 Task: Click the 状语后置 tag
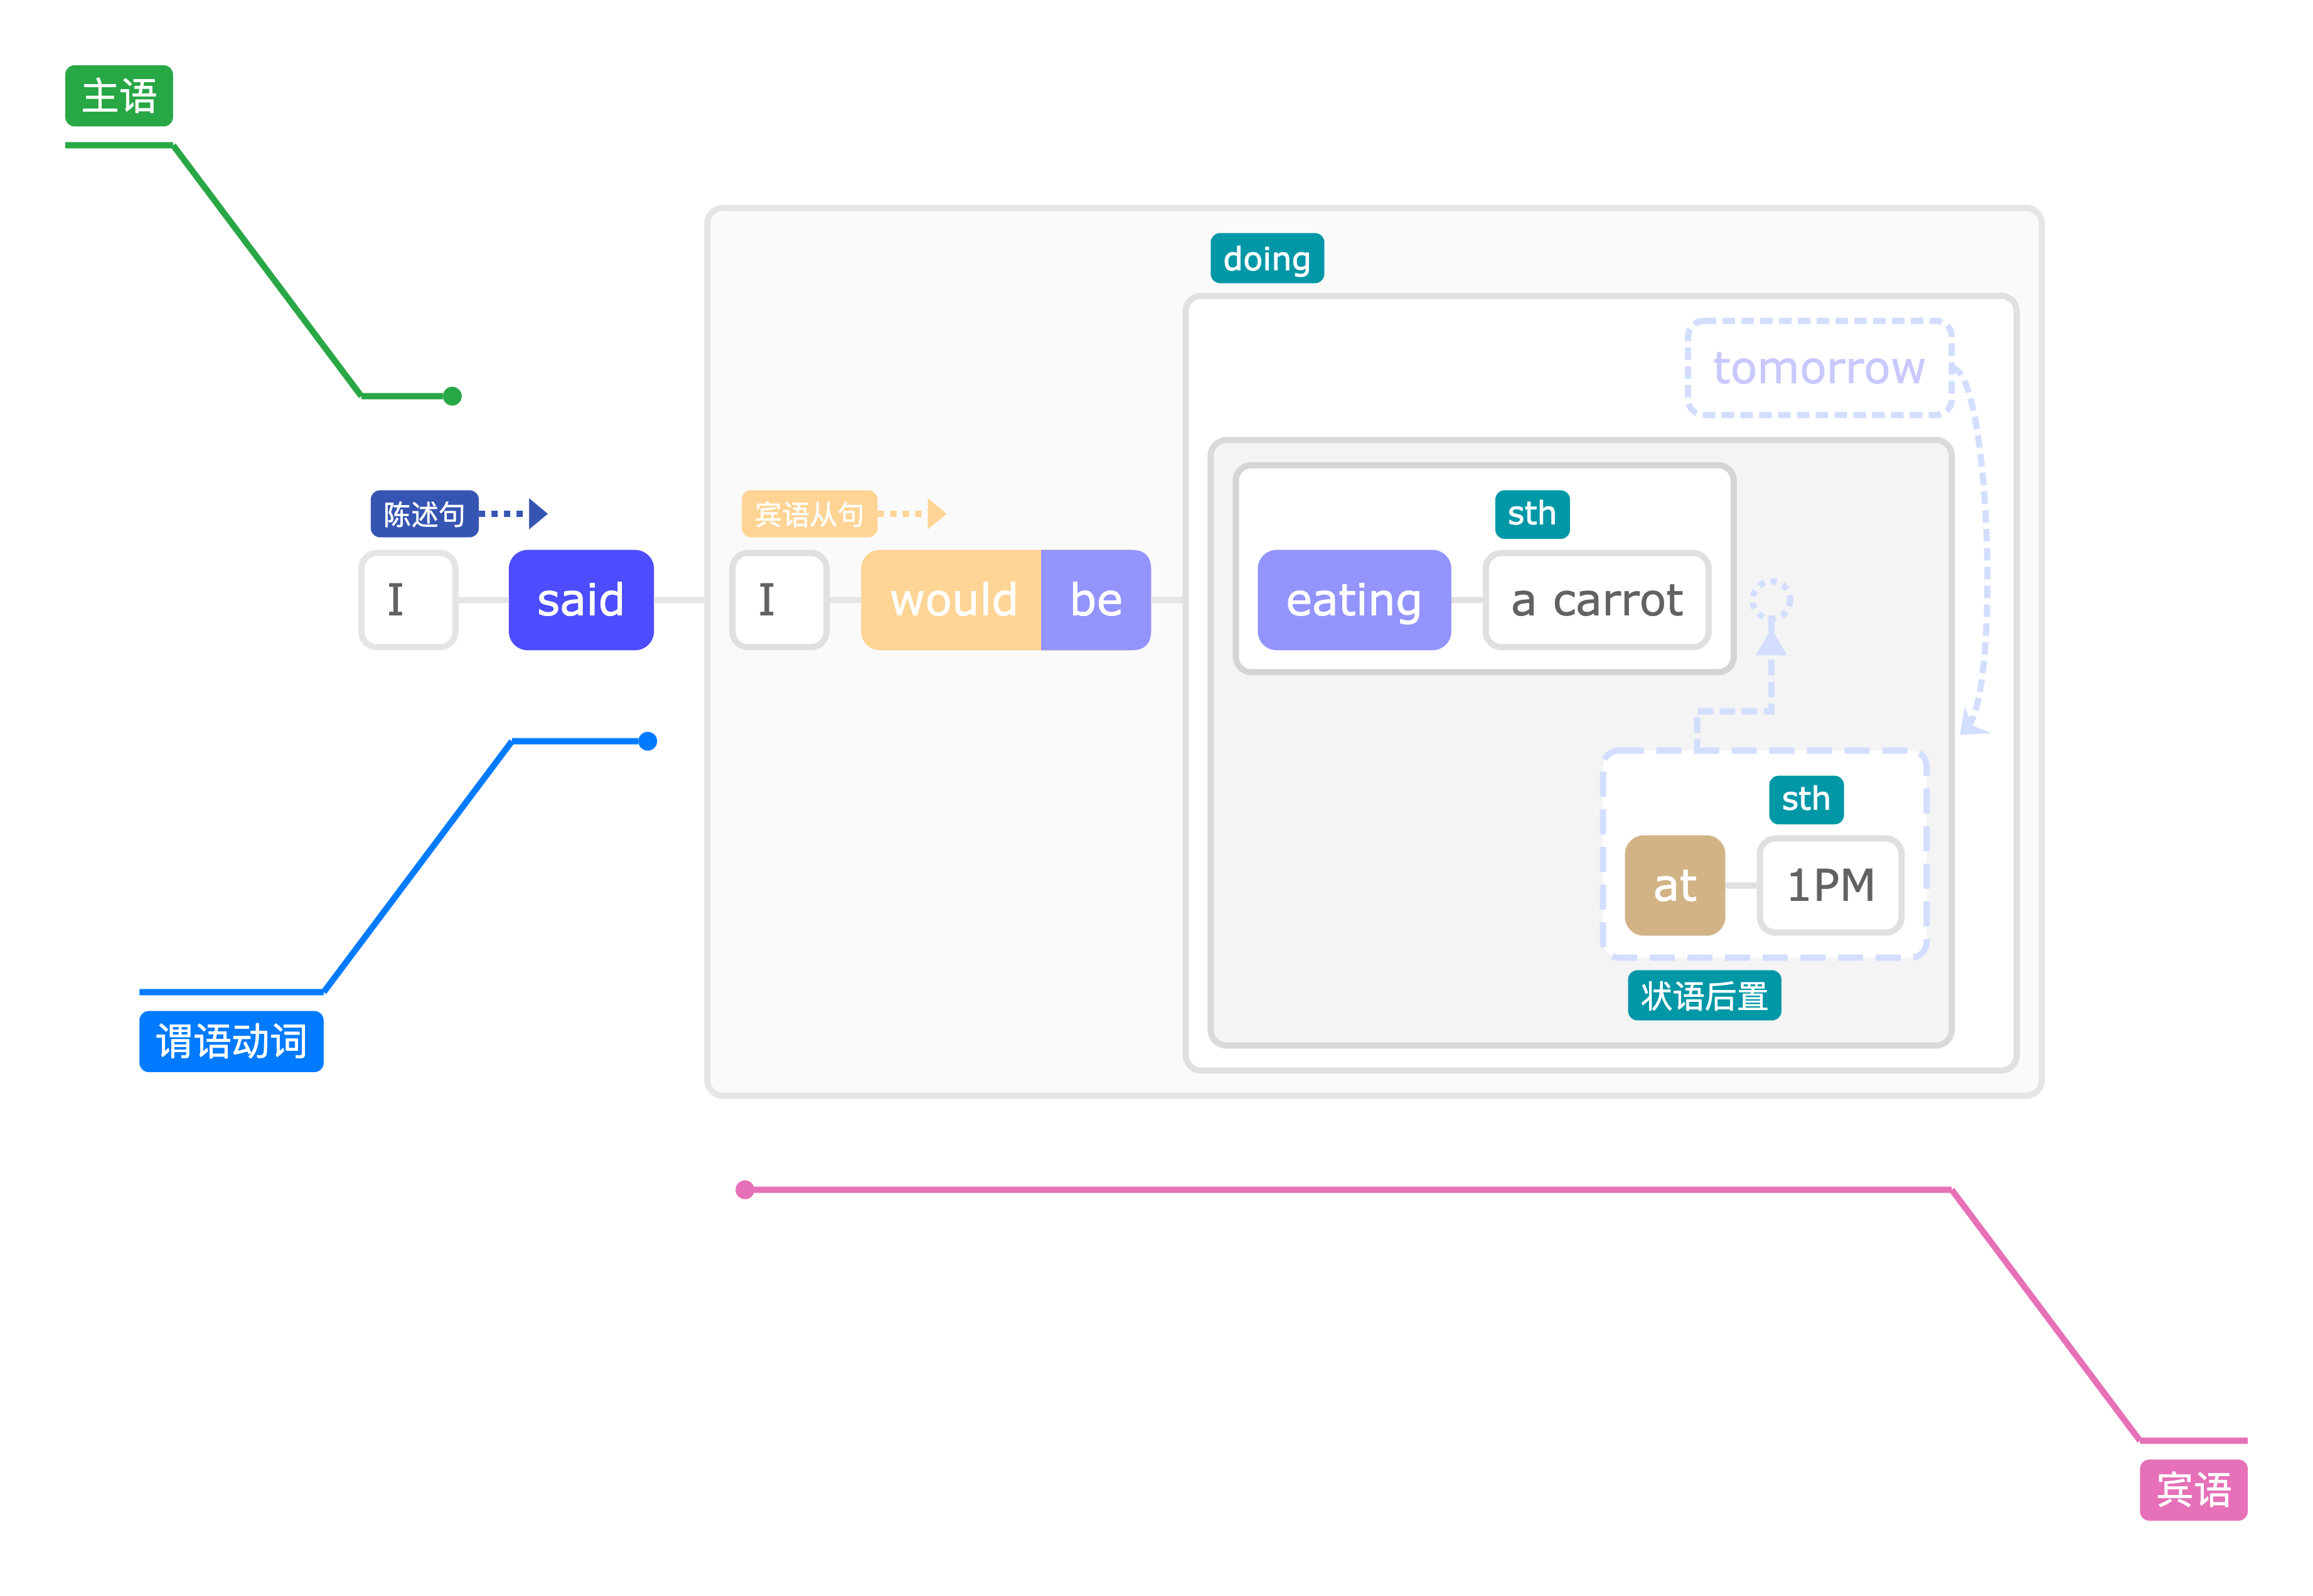pos(1703,996)
